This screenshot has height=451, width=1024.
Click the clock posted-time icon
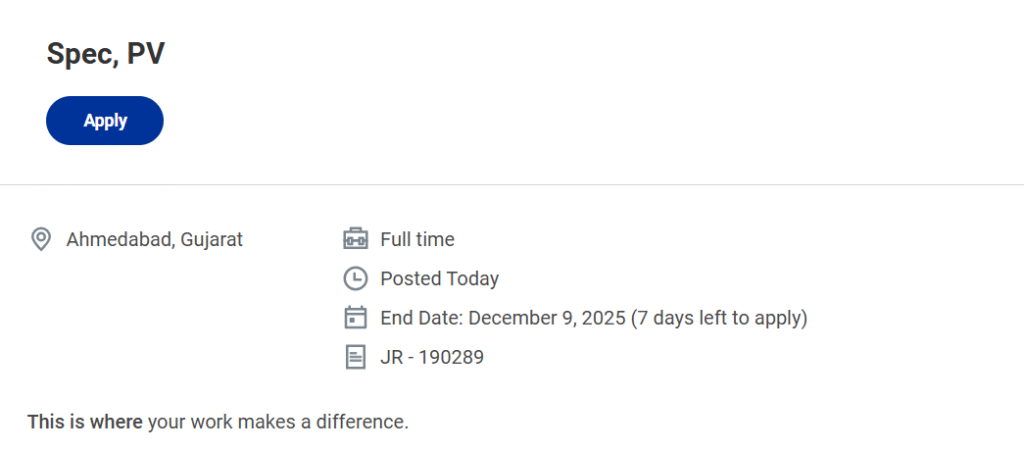[355, 279]
